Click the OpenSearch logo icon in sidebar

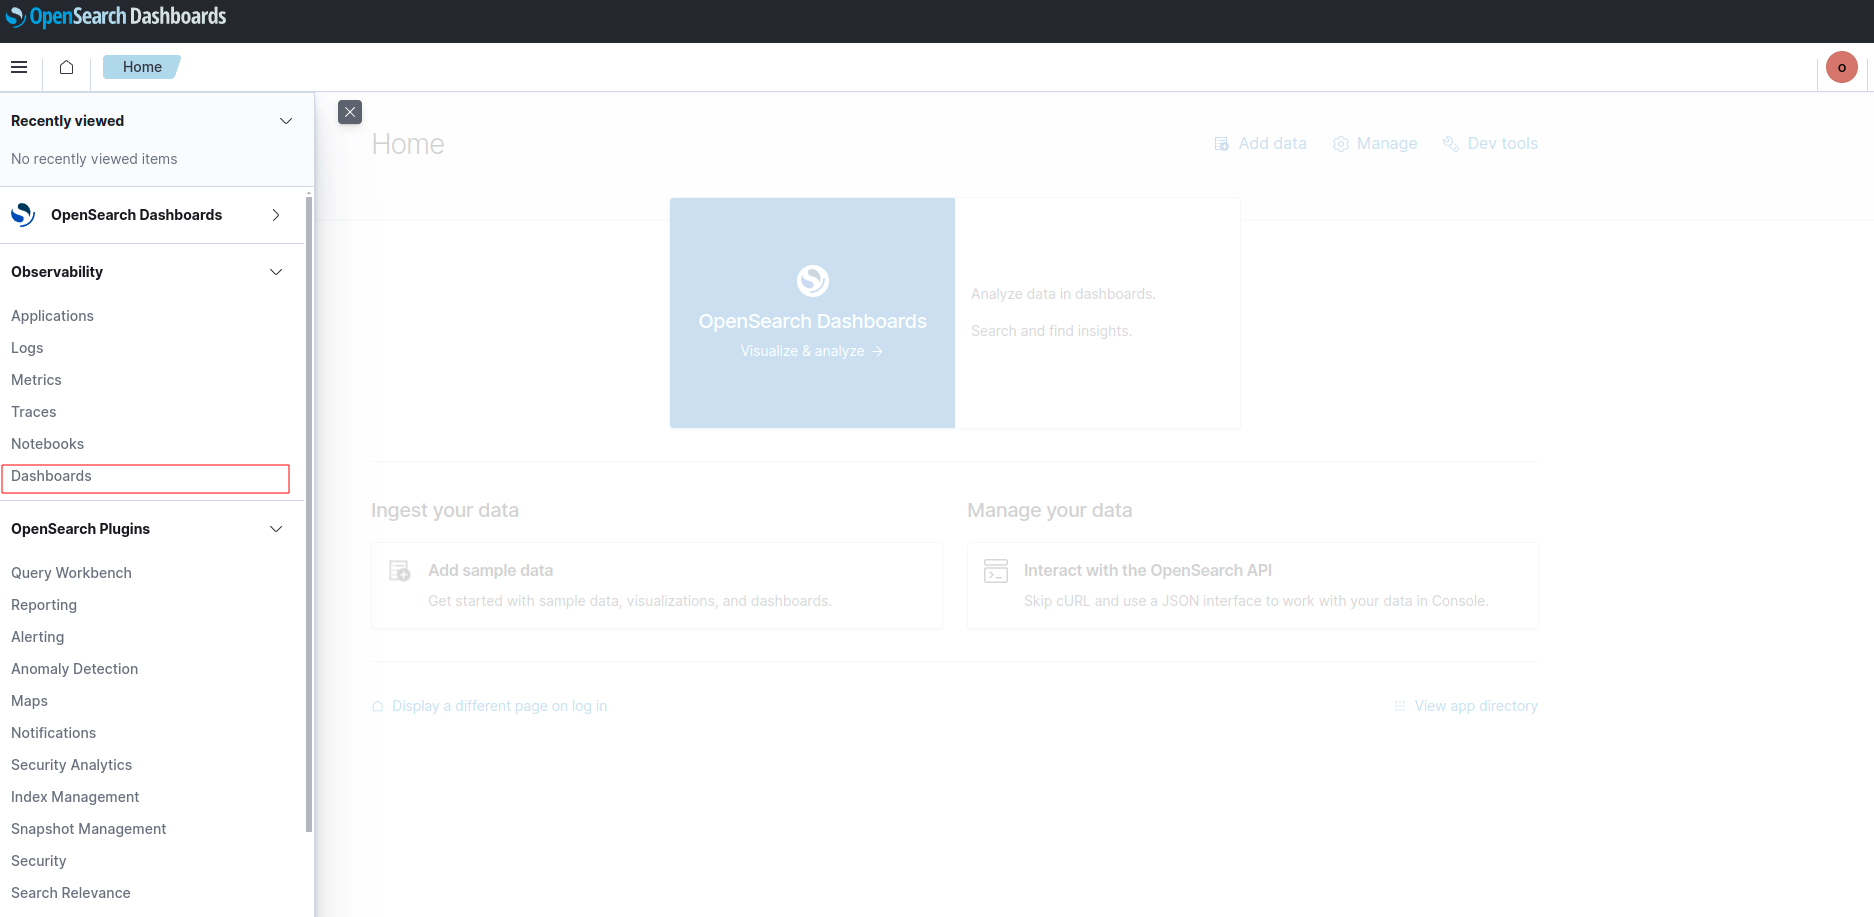[23, 215]
